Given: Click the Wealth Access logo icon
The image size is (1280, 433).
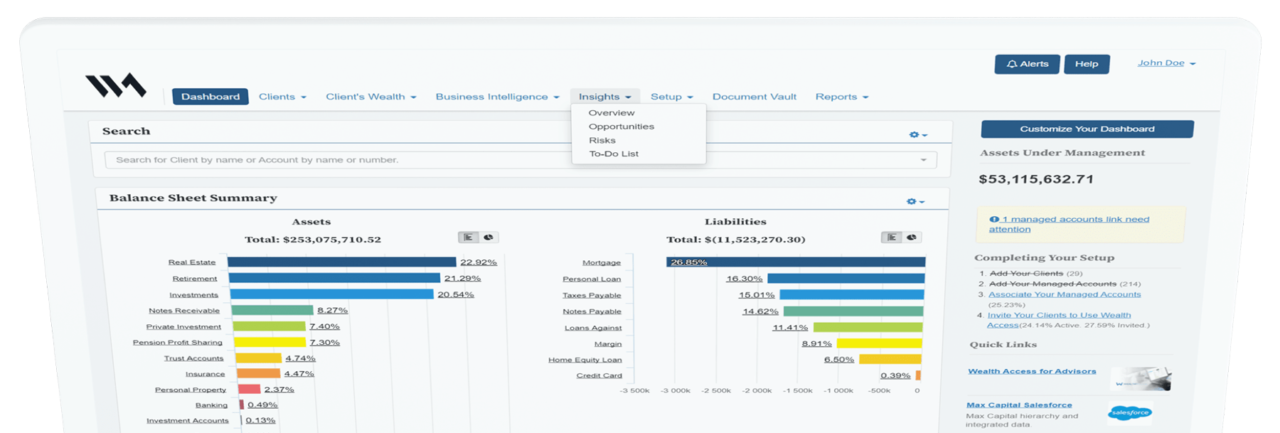Looking at the screenshot, I should [115, 86].
